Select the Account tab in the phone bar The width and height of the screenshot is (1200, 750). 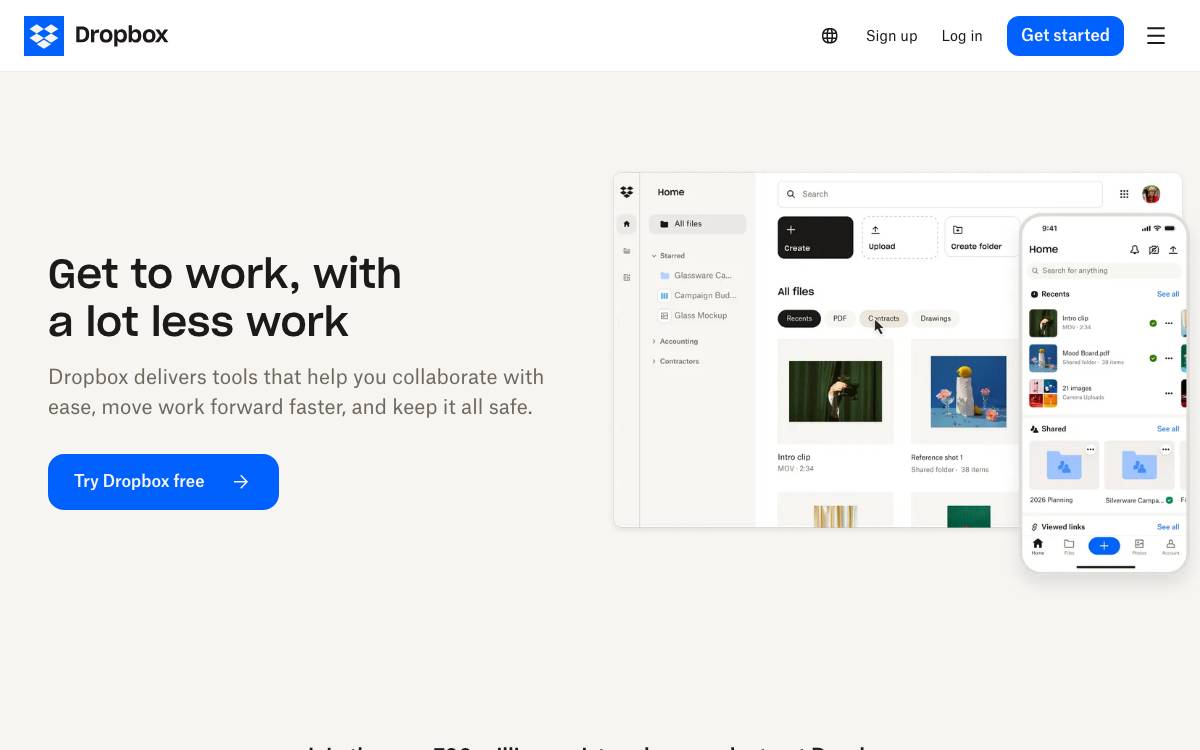(1170, 546)
